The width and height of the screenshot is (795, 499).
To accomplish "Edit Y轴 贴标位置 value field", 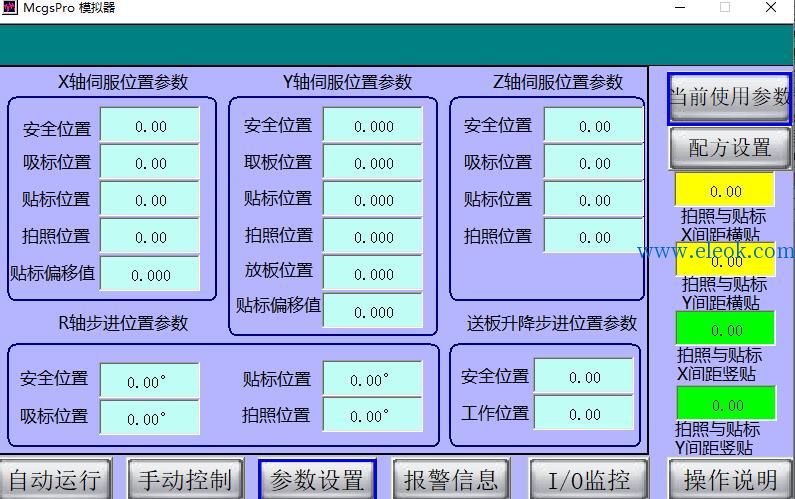I will [x=373, y=199].
